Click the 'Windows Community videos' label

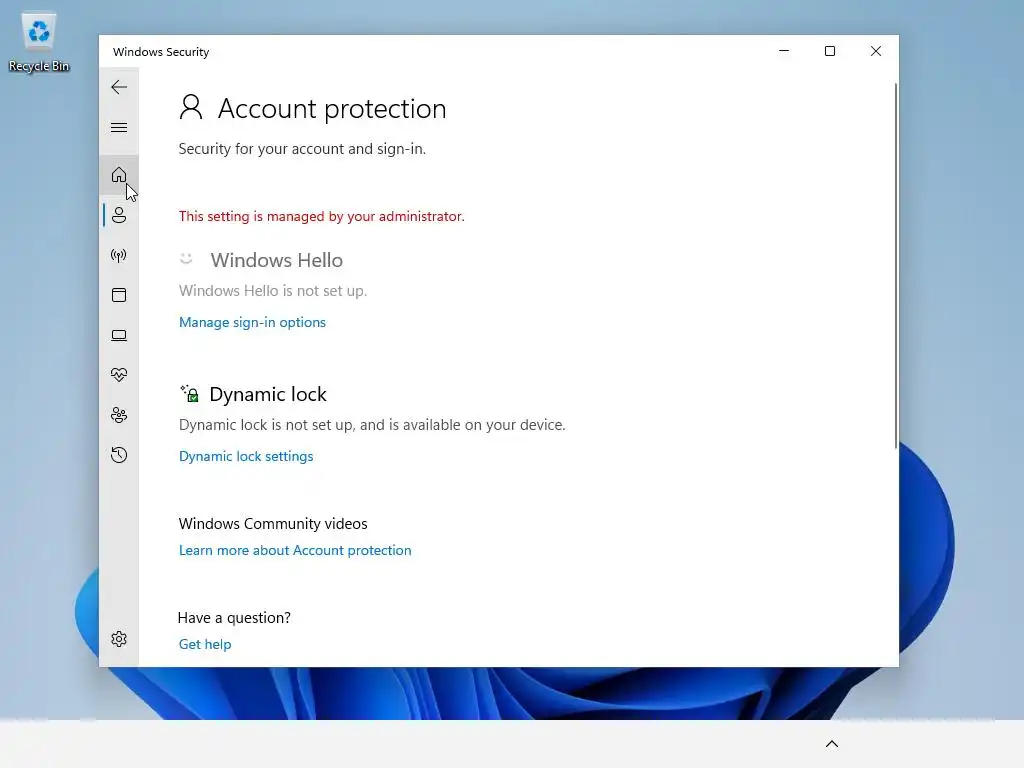pos(273,524)
